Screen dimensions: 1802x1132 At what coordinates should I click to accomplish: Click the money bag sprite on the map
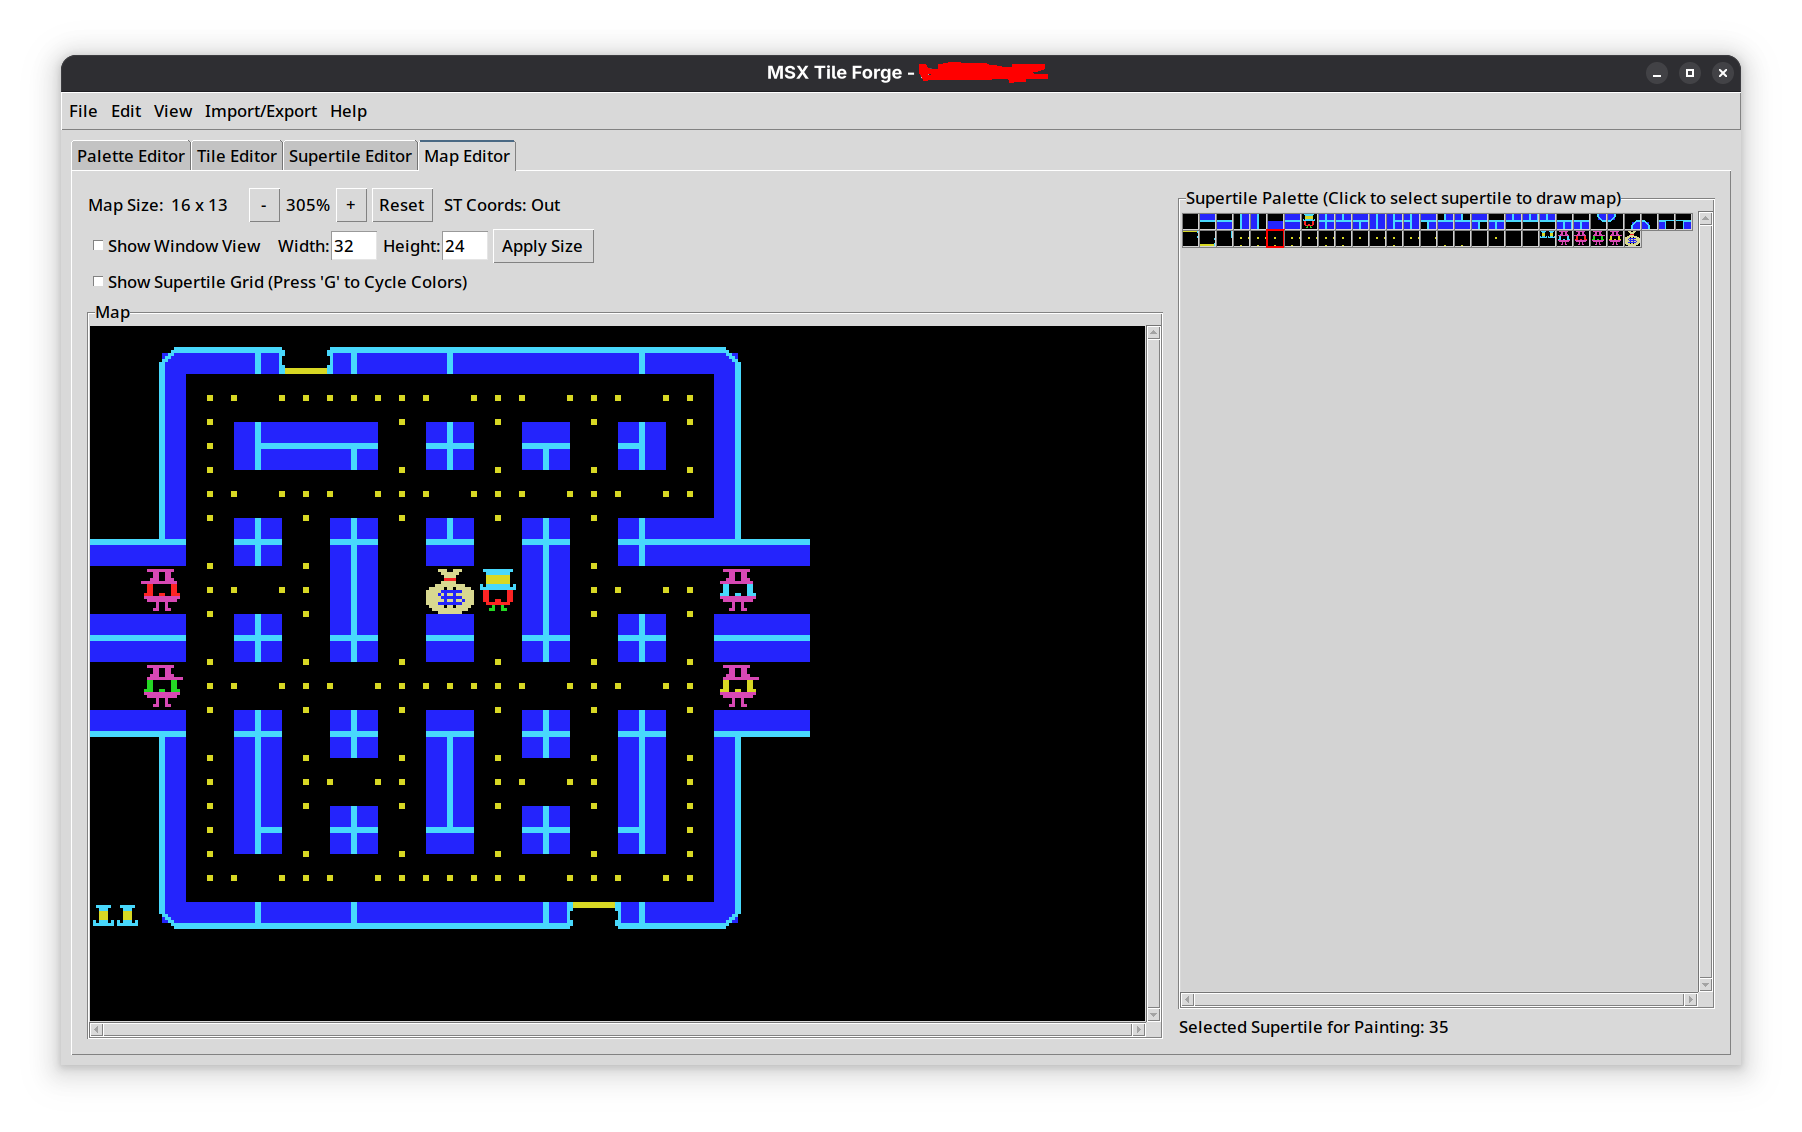click(450, 591)
